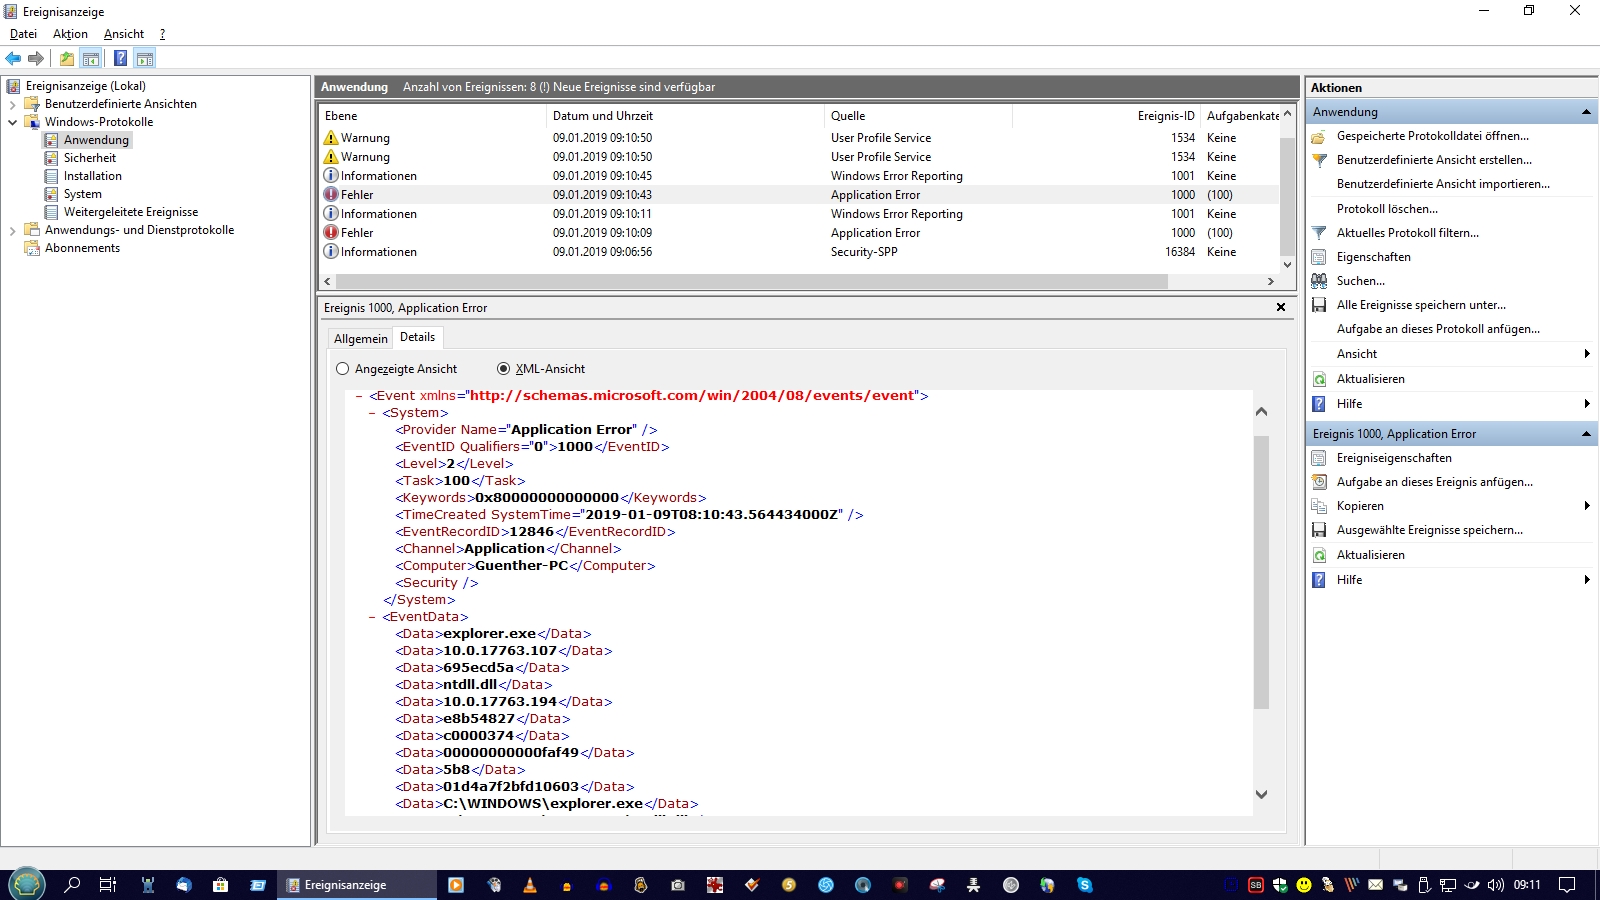This screenshot has width=1600, height=900.
Task: Click the clock showing 09:11
Action: click(x=1527, y=885)
